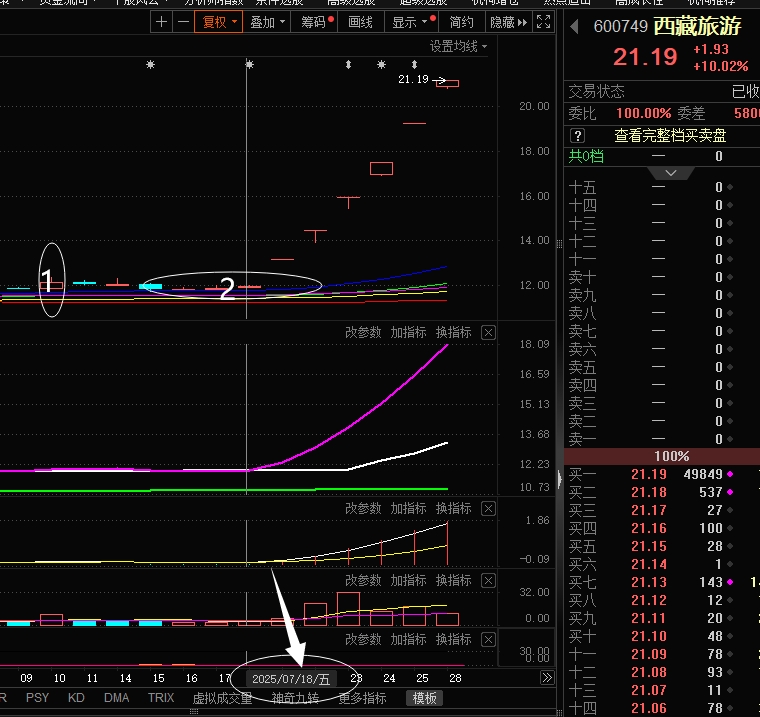760x717 pixels.
Task: Close the top indicator panel with X
Action: point(488,333)
